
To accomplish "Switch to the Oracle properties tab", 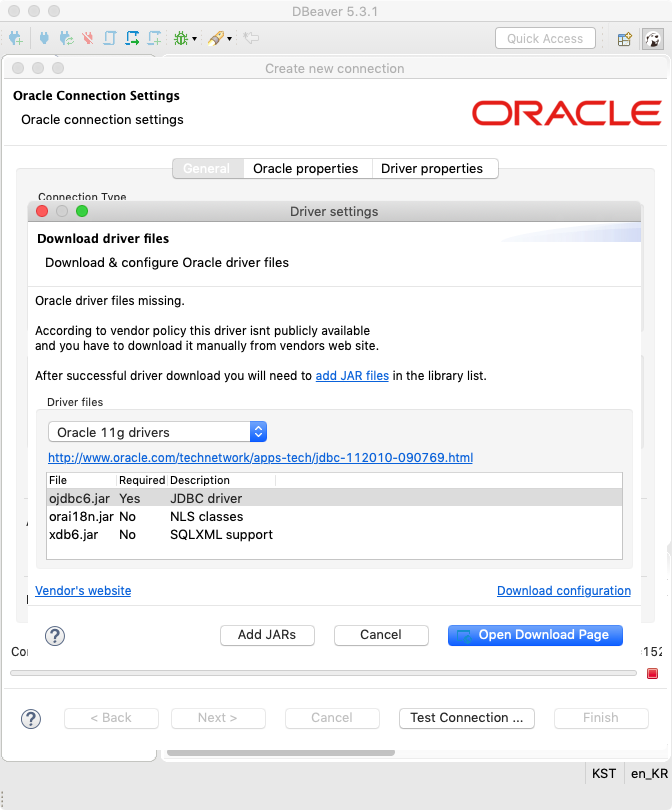I will pyautogui.click(x=307, y=168).
